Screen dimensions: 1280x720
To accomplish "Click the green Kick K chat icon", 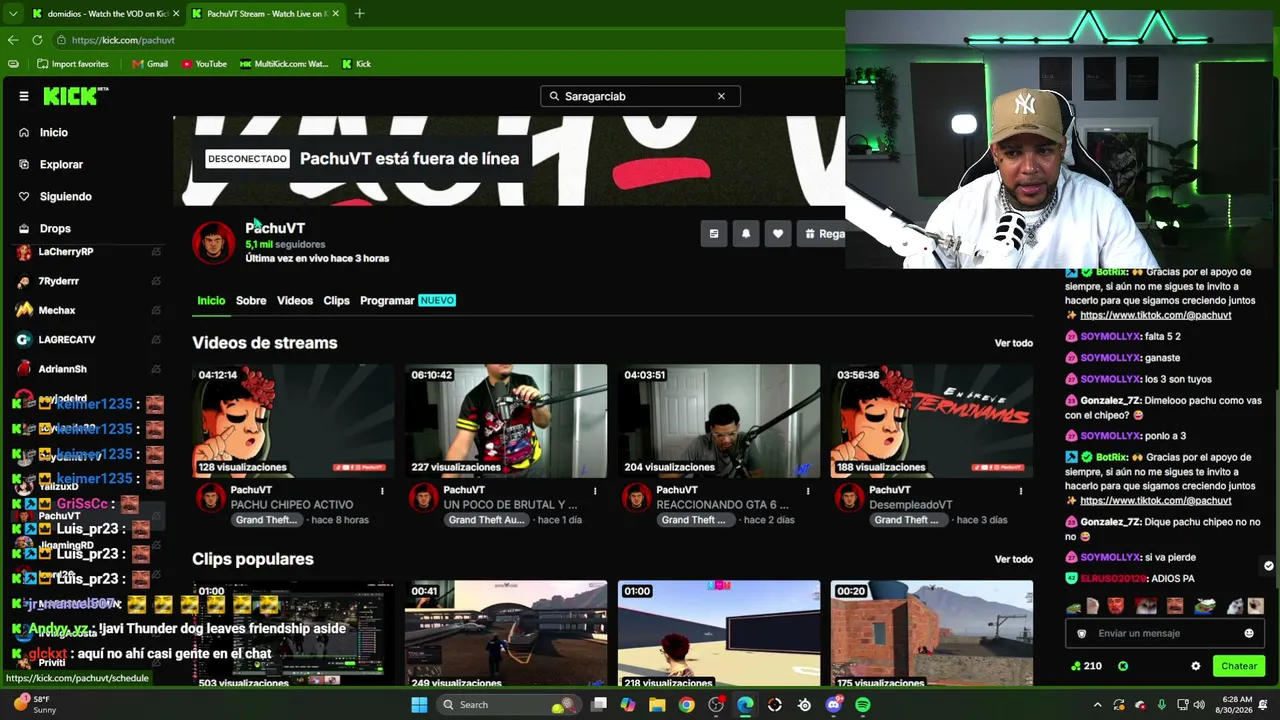I will [x=1123, y=666].
